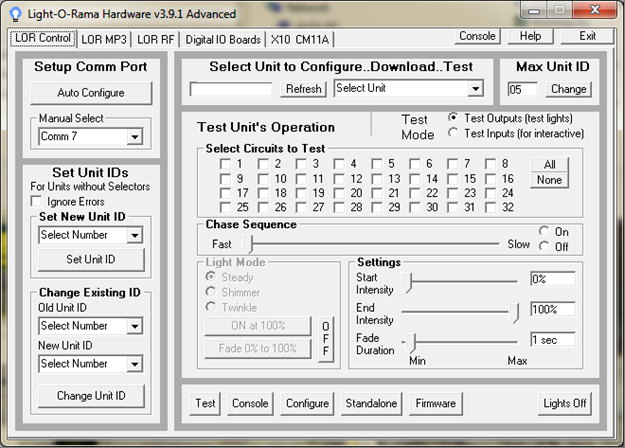Viewport: 625px width, 448px height.
Task: Click the Max Unit ID input field
Action: 523,89
